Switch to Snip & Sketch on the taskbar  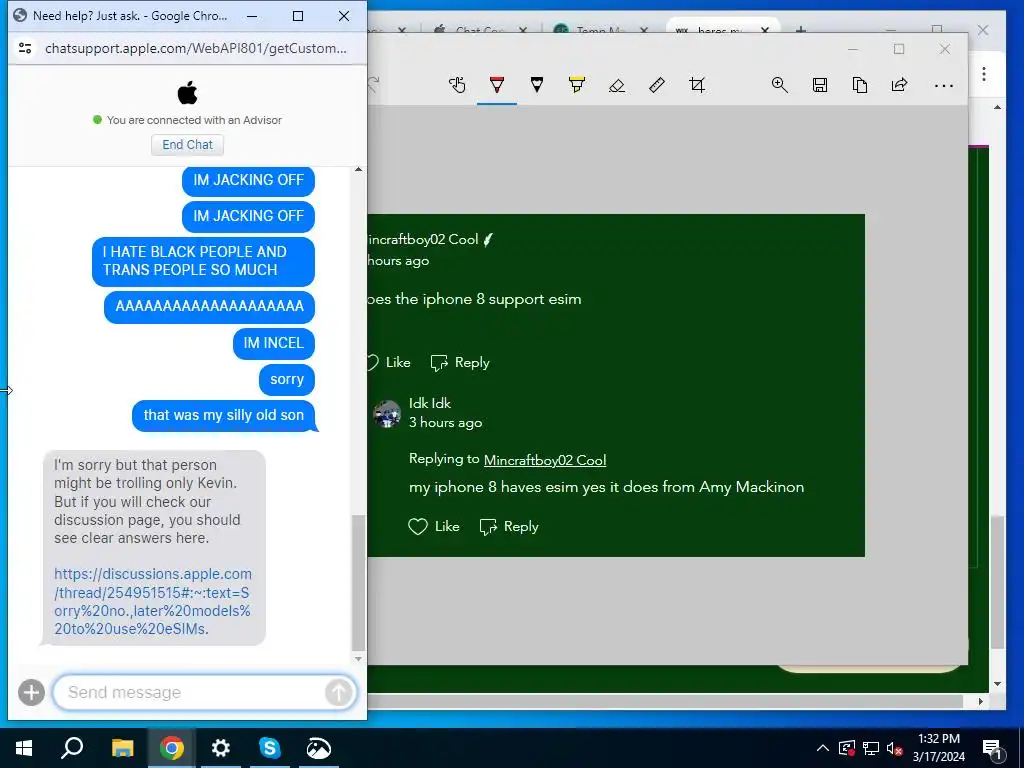pos(319,748)
